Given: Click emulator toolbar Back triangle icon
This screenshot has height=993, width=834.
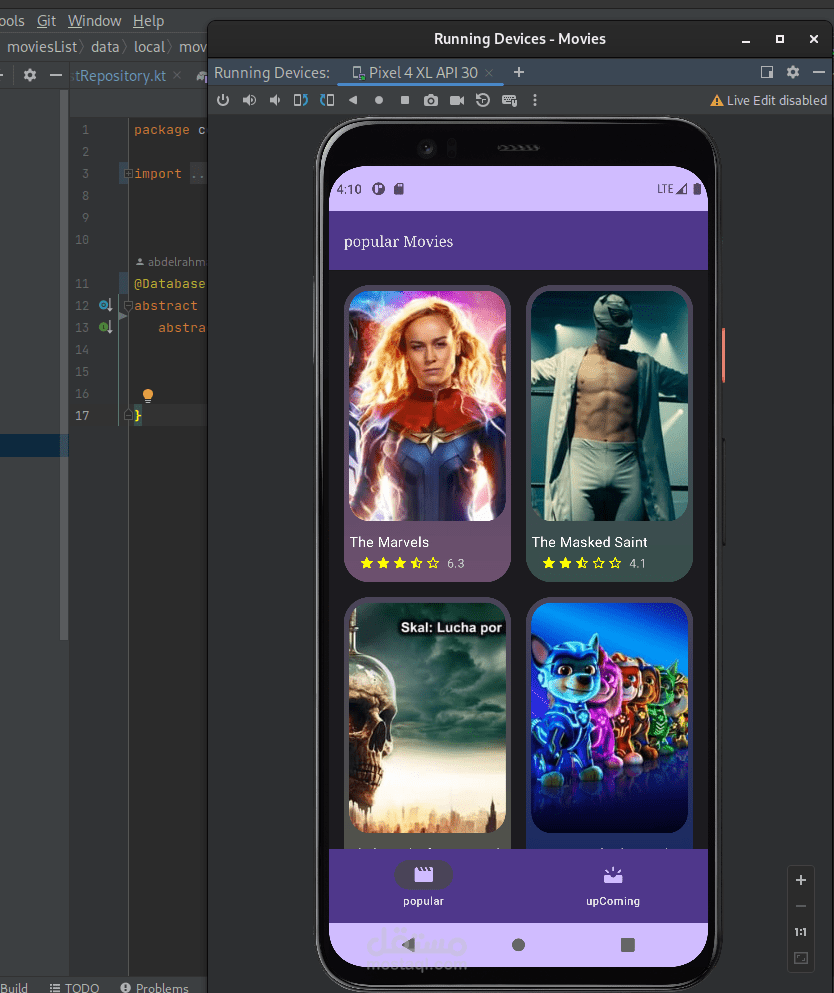Looking at the screenshot, I should 353,100.
